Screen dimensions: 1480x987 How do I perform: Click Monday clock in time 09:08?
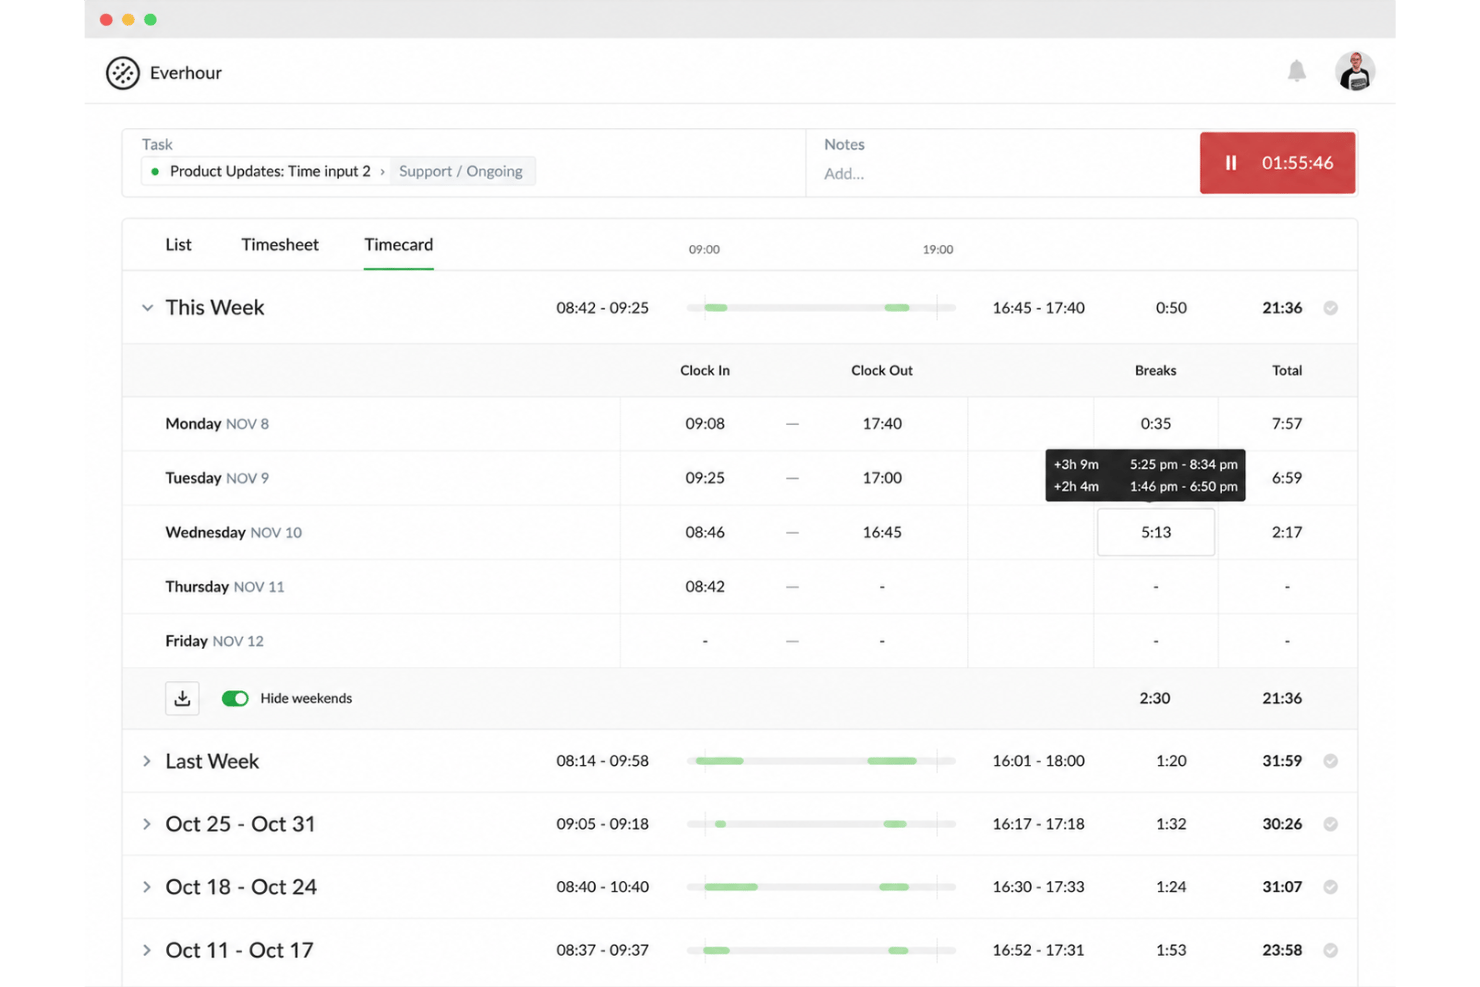[x=705, y=424]
